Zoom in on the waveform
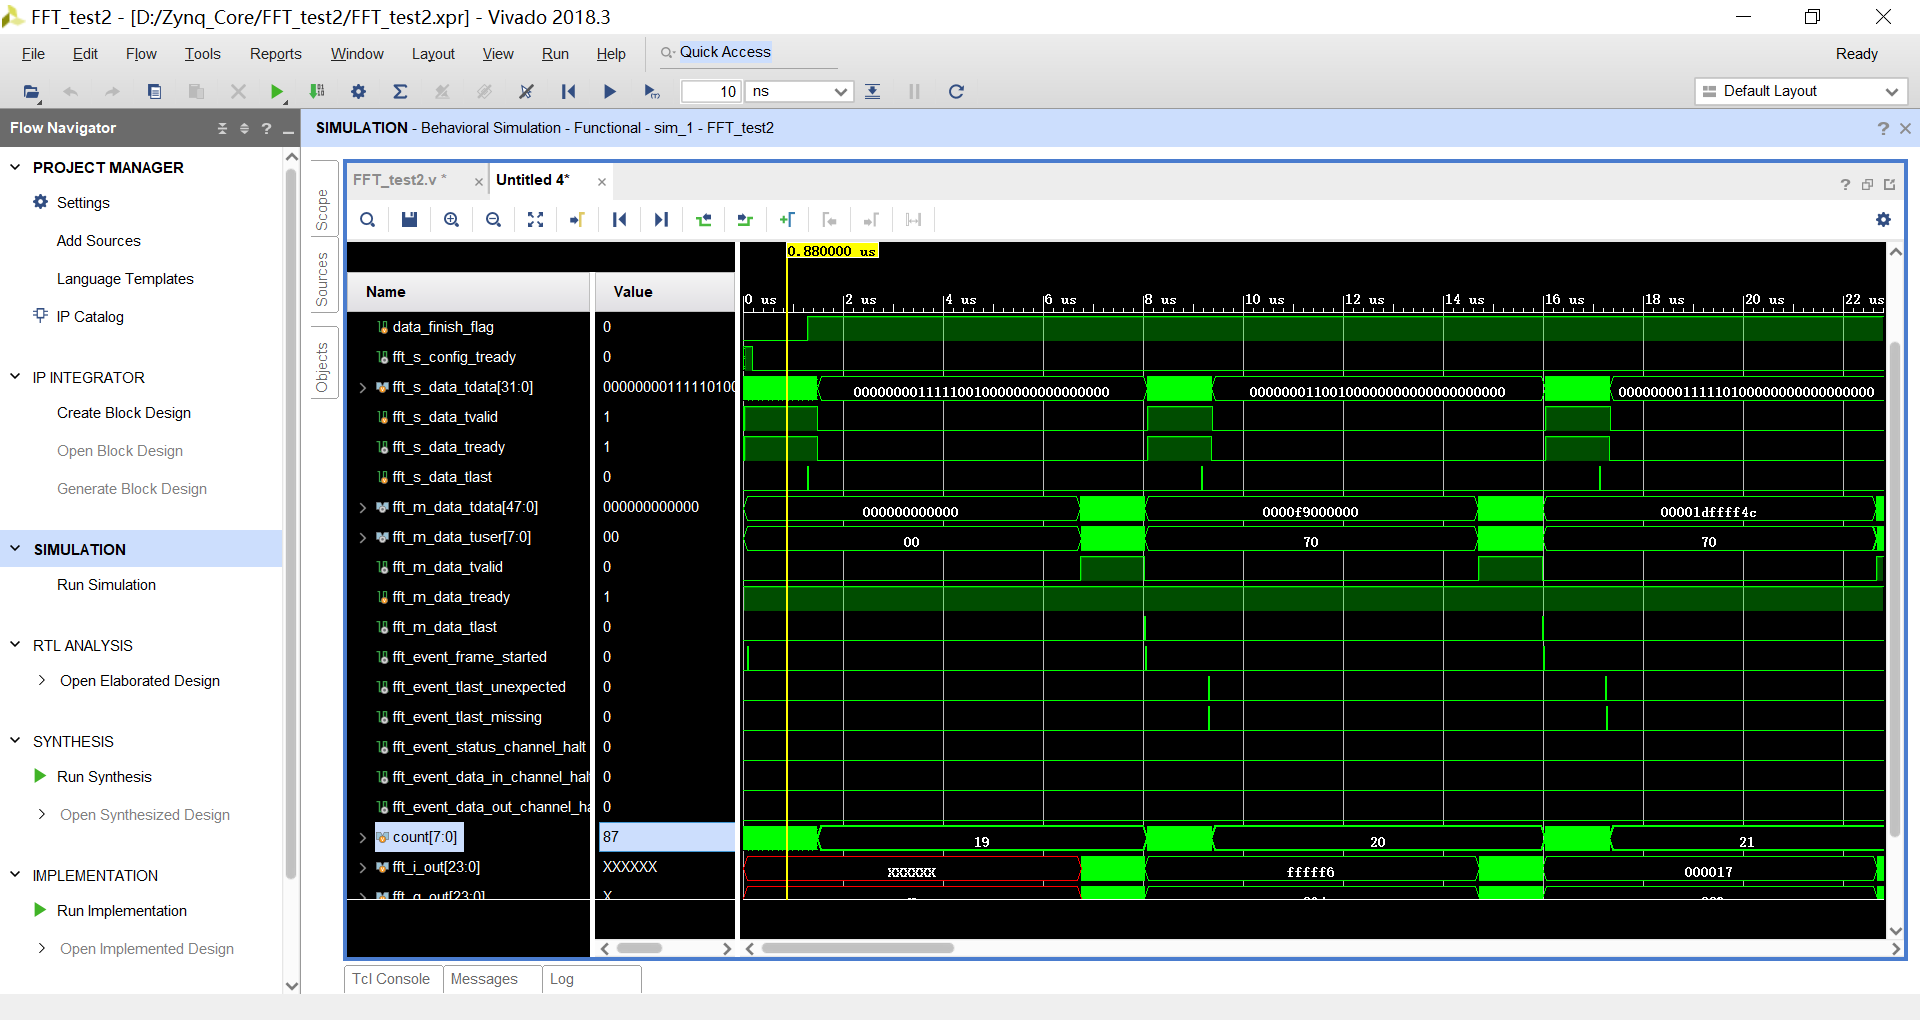This screenshot has height=1020, width=1920. point(451,220)
